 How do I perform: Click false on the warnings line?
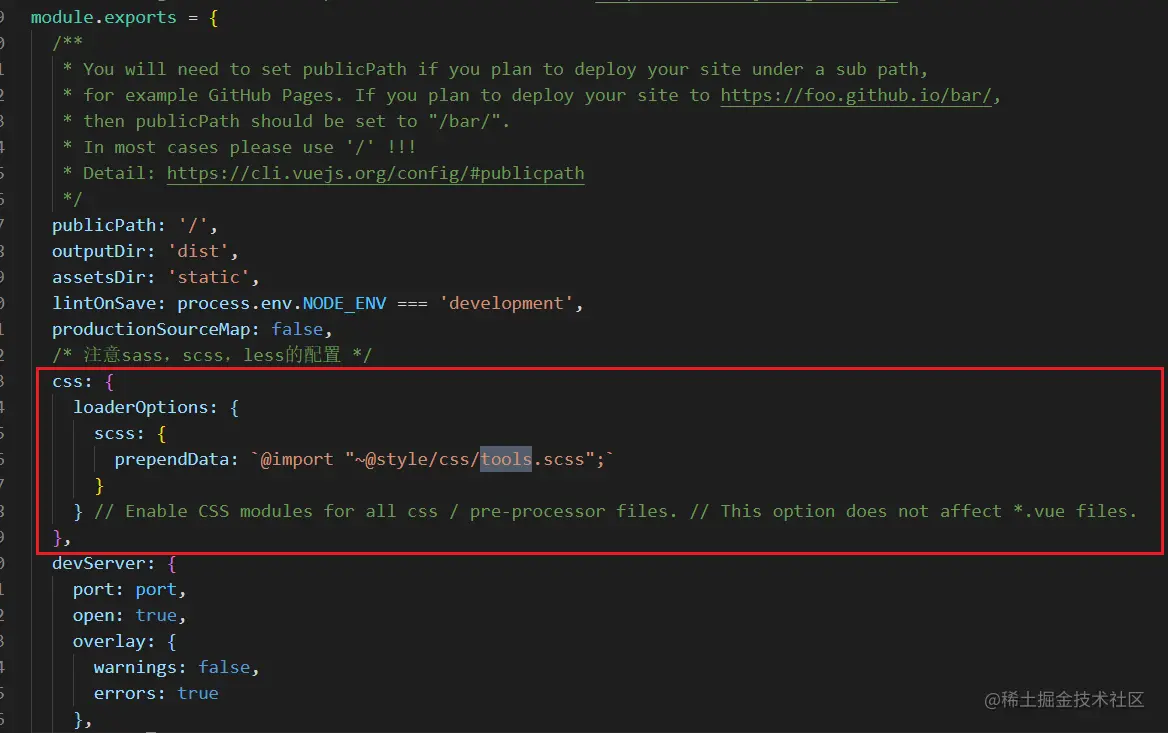(x=223, y=667)
